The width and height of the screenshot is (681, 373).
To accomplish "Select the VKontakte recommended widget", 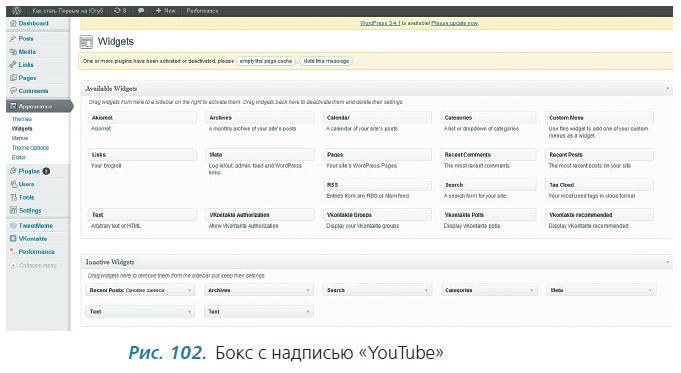I will click(599, 215).
